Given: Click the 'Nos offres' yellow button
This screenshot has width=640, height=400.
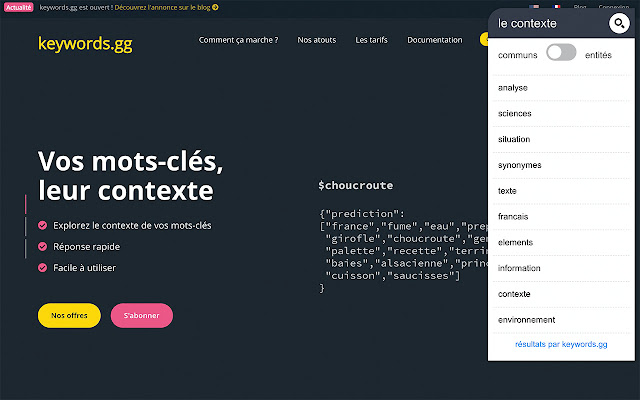Looking at the screenshot, I should click(x=69, y=316).
